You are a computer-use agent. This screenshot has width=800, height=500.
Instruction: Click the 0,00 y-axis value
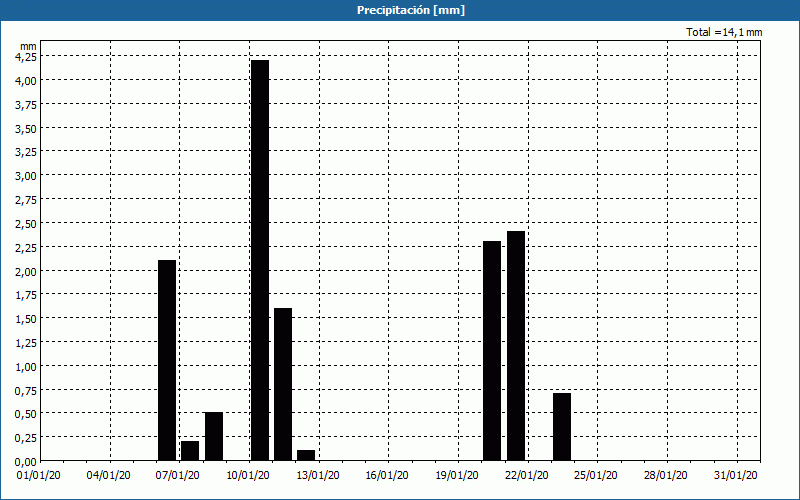(26, 462)
